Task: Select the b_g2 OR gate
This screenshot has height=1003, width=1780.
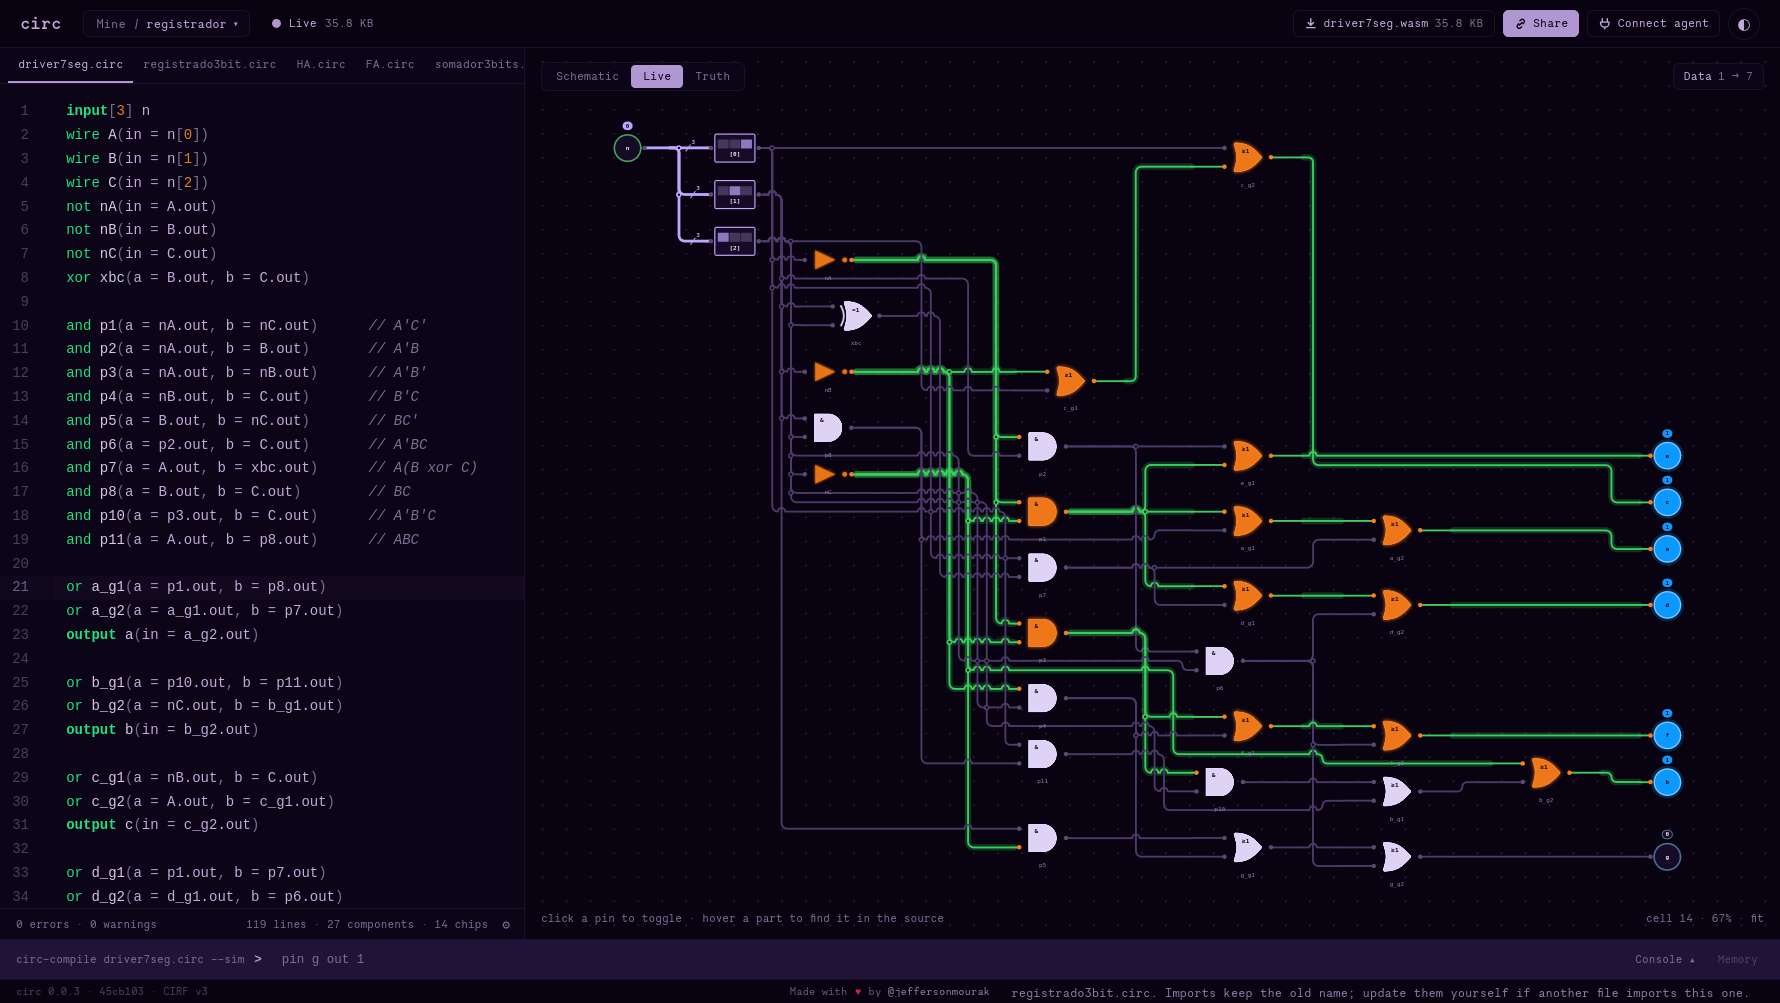Action: [1545, 773]
